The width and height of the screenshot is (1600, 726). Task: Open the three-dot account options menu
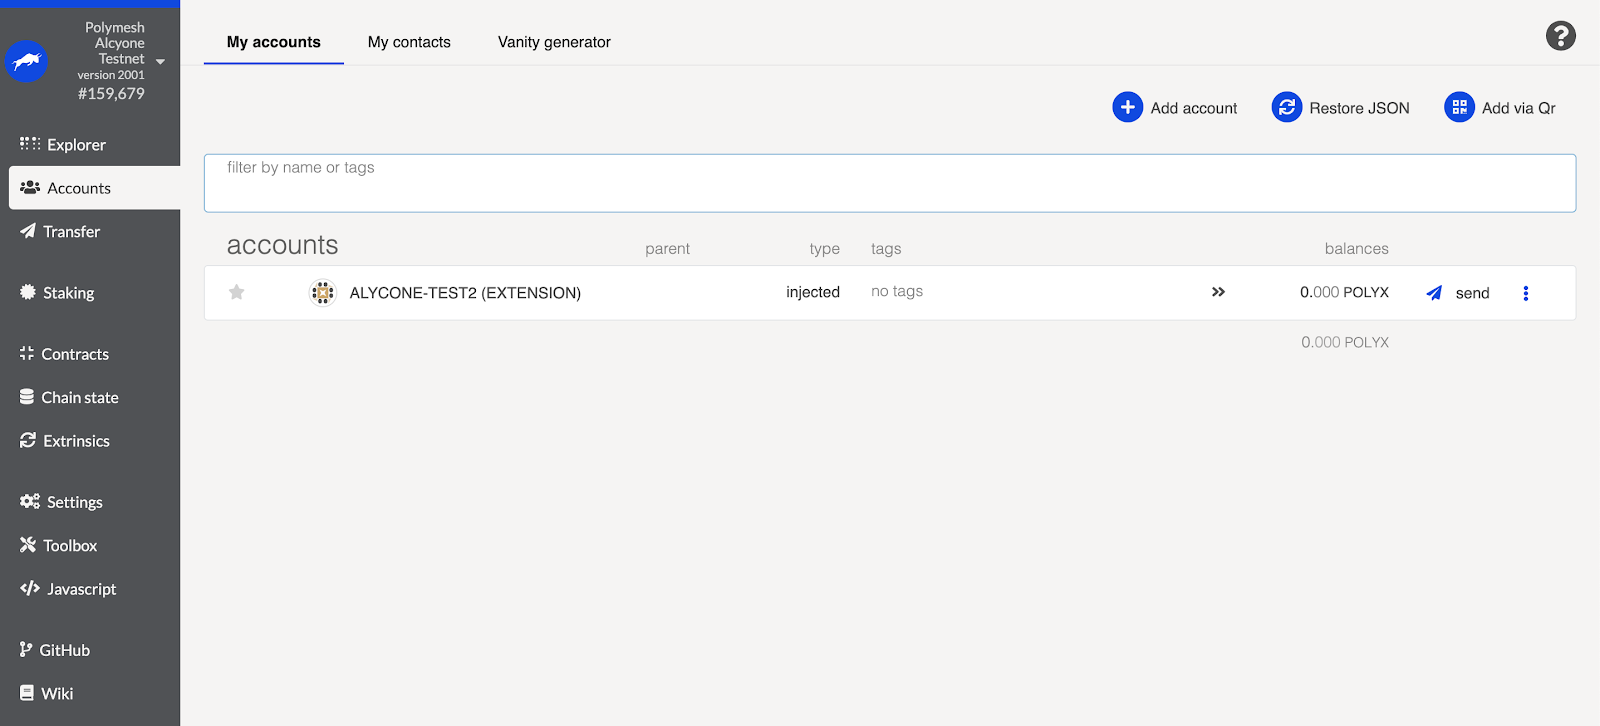click(x=1525, y=293)
